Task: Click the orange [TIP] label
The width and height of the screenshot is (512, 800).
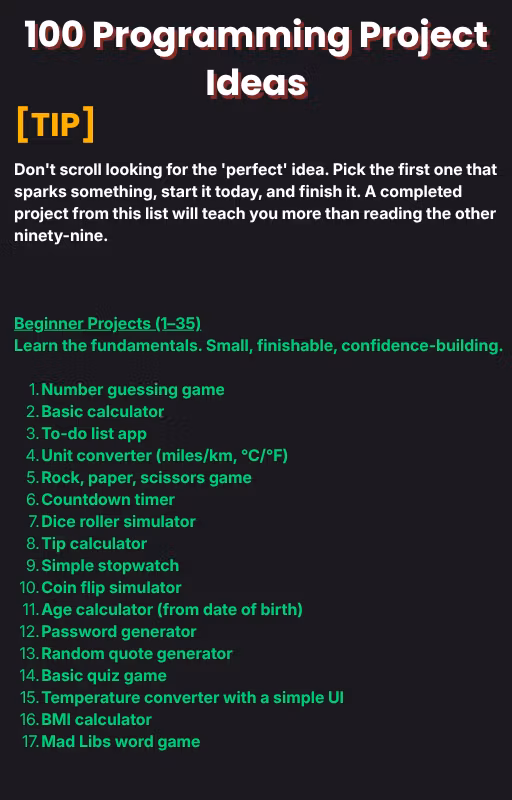Action: click(x=55, y=124)
